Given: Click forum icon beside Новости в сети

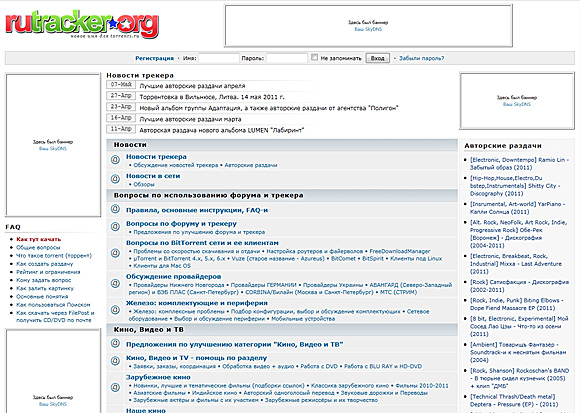Looking at the screenshot, I should (x=115, y=179).
